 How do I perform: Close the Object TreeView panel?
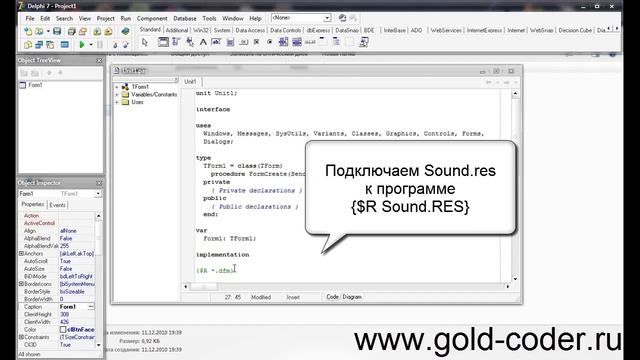point(99,60)
